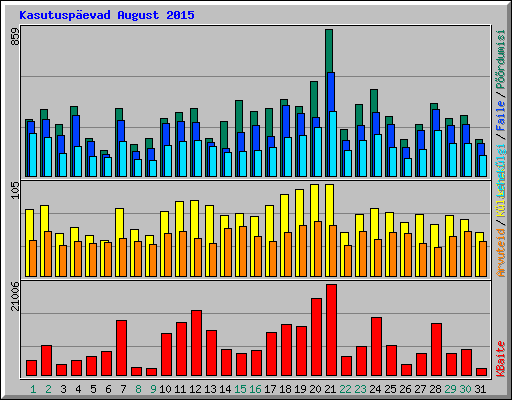The height and width of the screenshot is (400, 512).
Task: Click the green bar top for day 24
Action: coord(374,100)
